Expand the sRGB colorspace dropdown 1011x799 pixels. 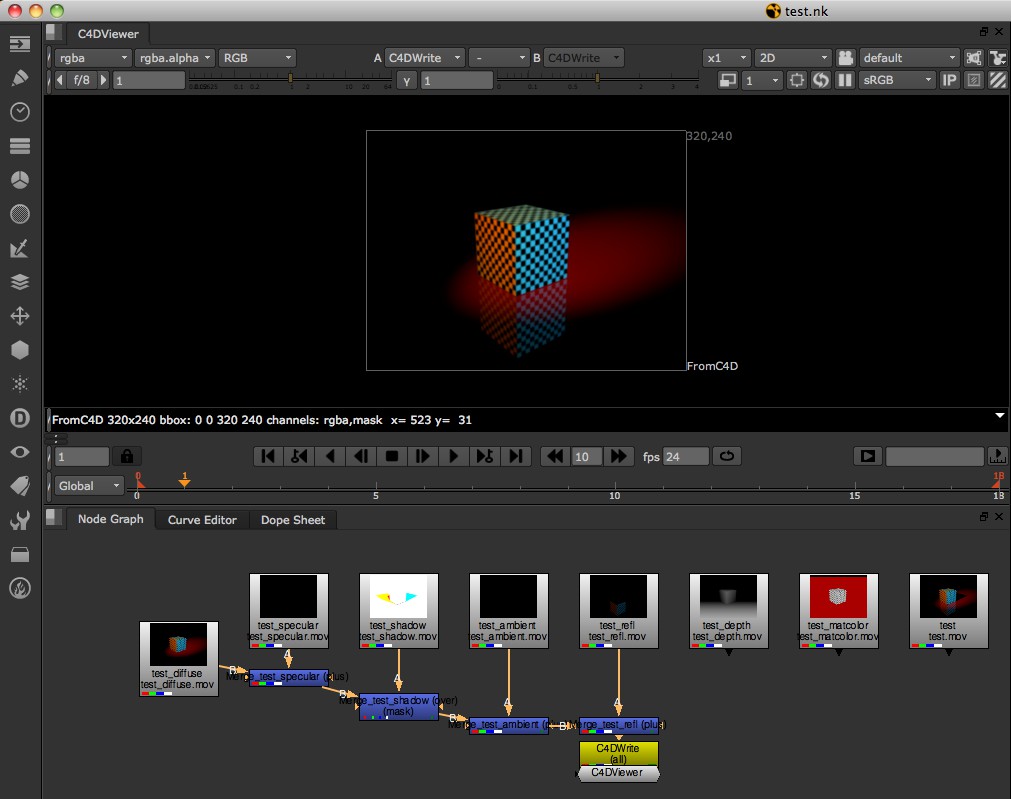897,80
